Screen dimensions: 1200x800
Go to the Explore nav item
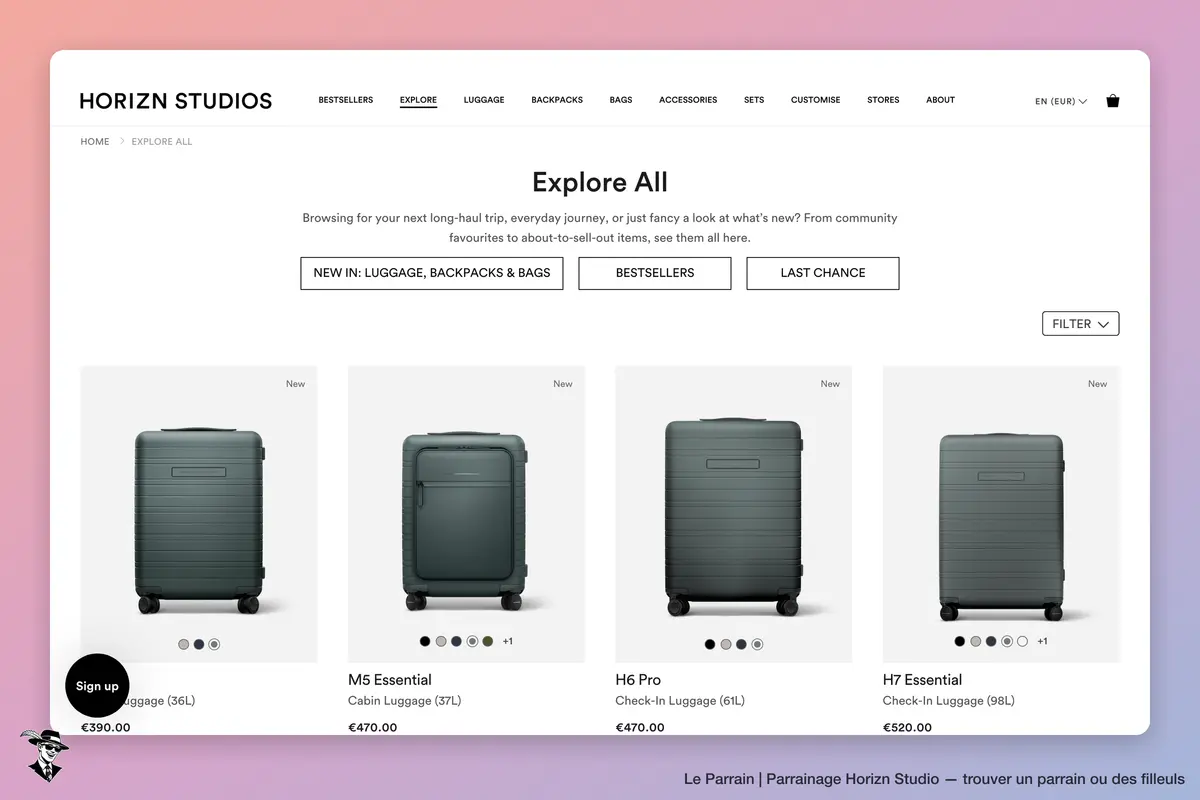(418, 100)
